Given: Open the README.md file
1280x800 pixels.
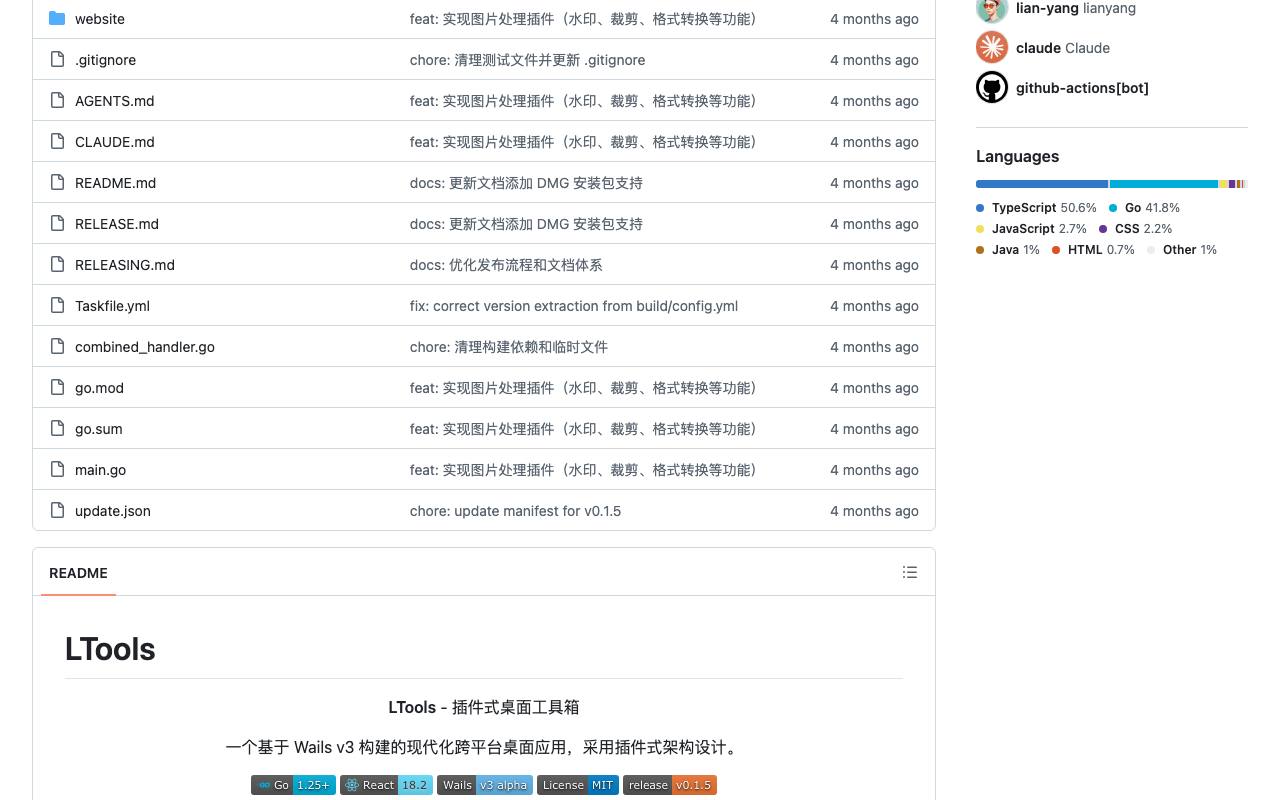Looking at the screenshot, I should [115, 183].
